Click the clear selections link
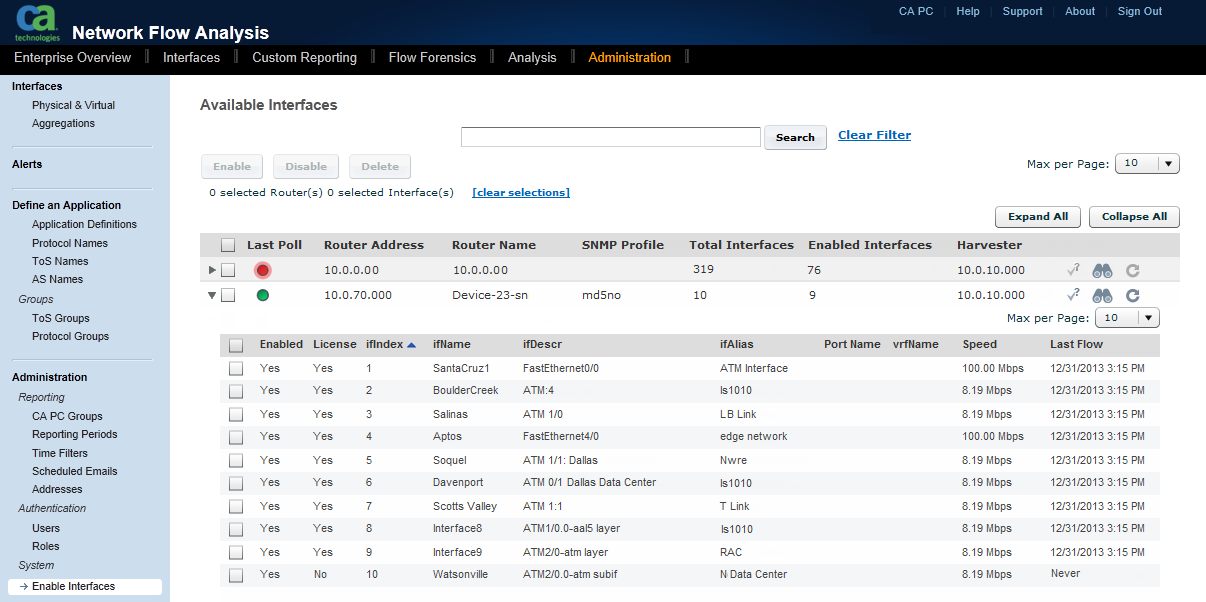Viewport: 1206px width, 602px height. 521,192
